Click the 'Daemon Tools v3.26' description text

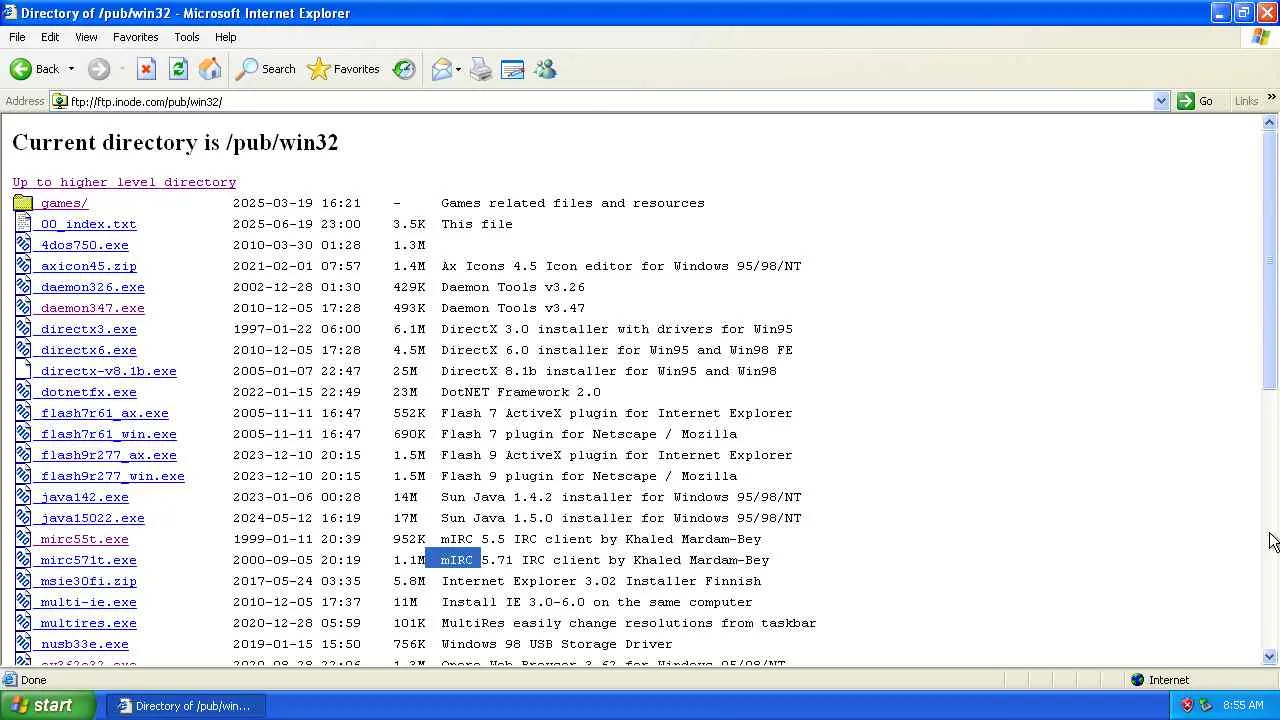513,287
